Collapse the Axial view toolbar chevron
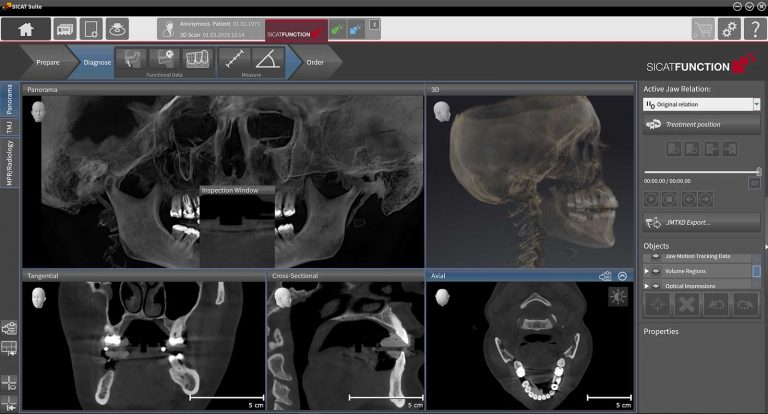Viewport: 768px width, 414px height. 623,275
